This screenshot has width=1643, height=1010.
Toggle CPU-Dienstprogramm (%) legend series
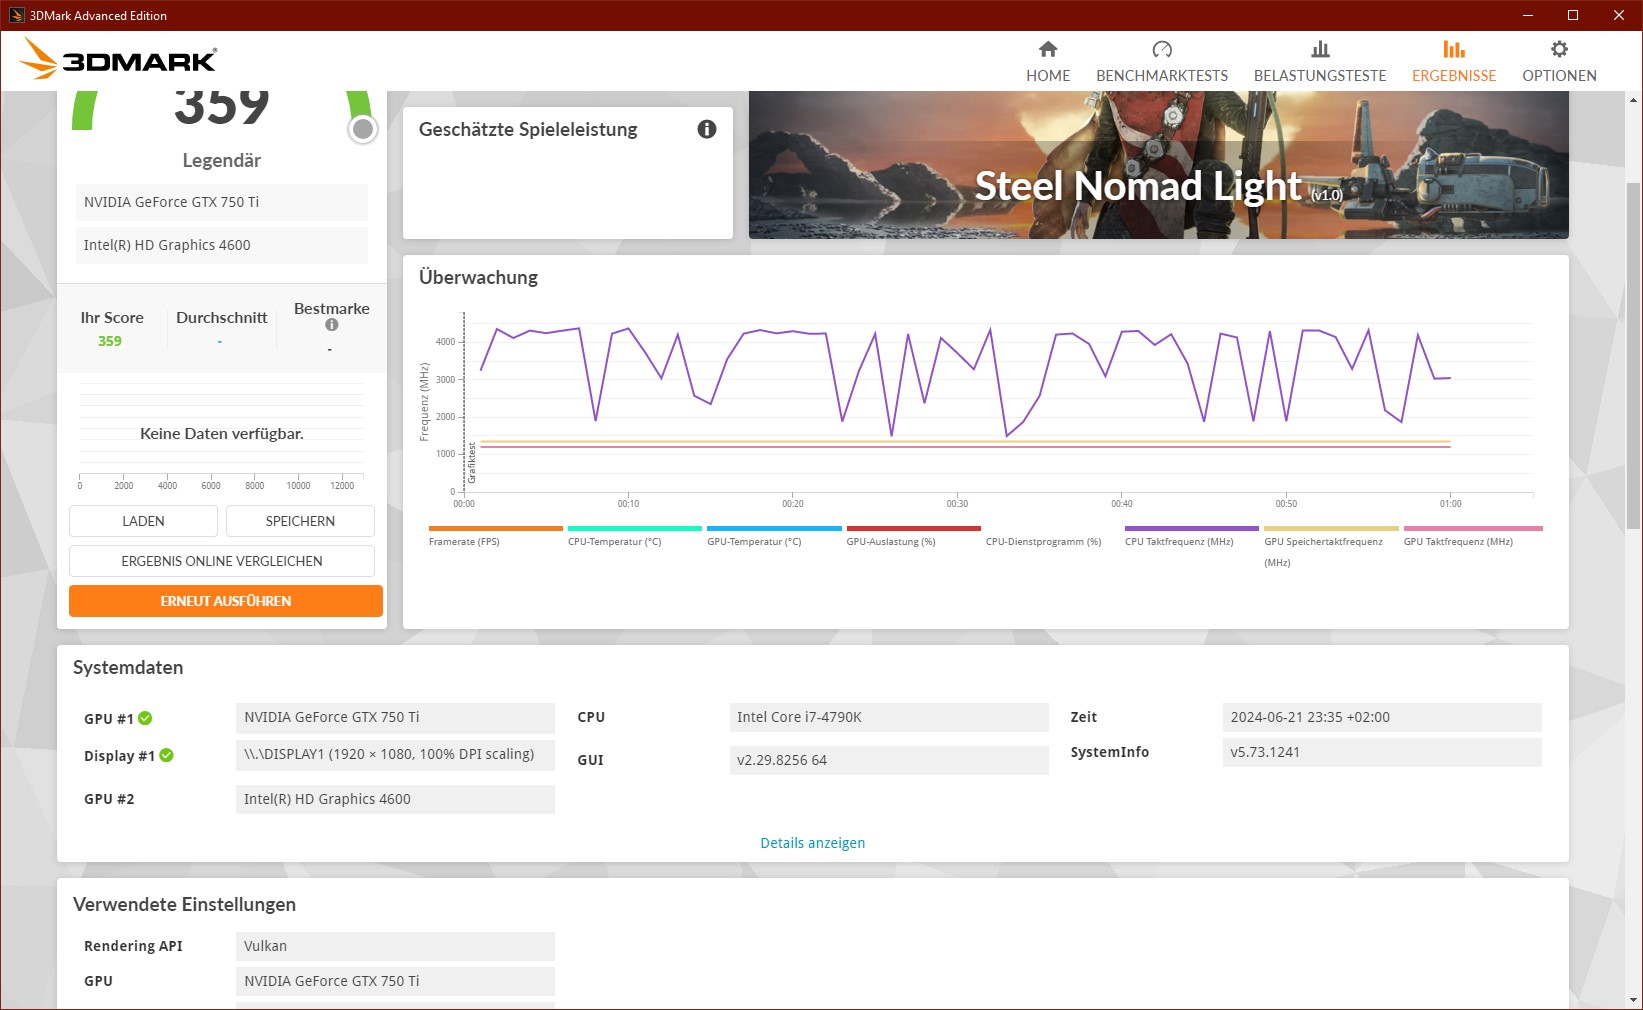click(x=1043, y=541)
